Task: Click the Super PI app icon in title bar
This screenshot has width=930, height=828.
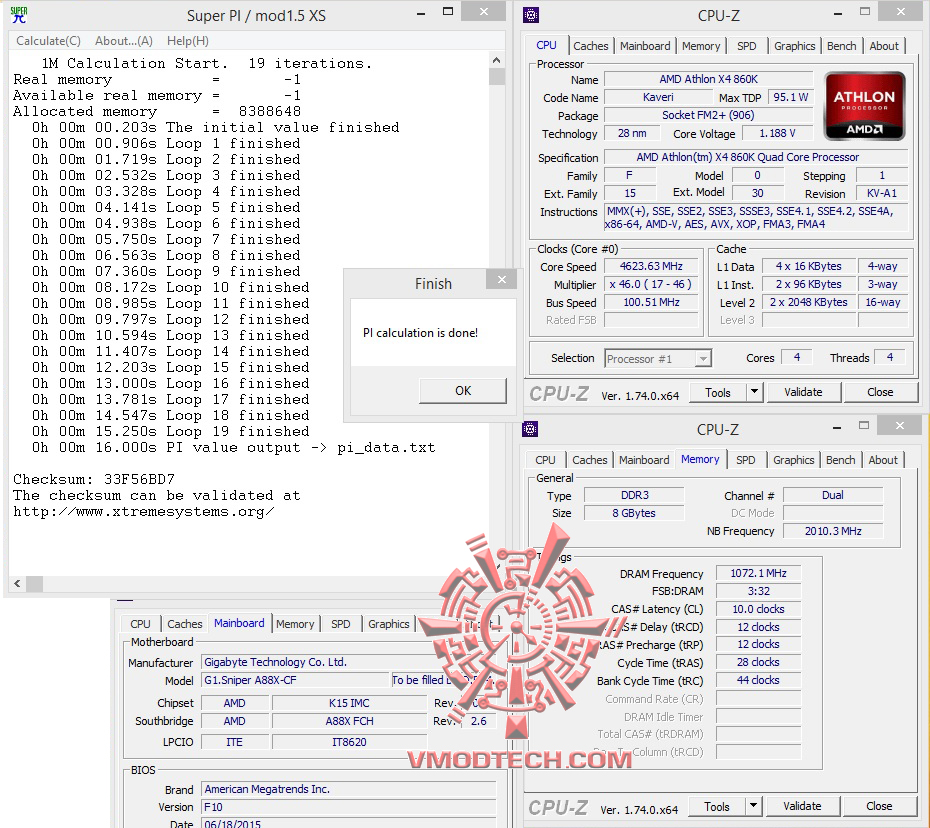Action: pyautogui.click(x=18, y=15)
